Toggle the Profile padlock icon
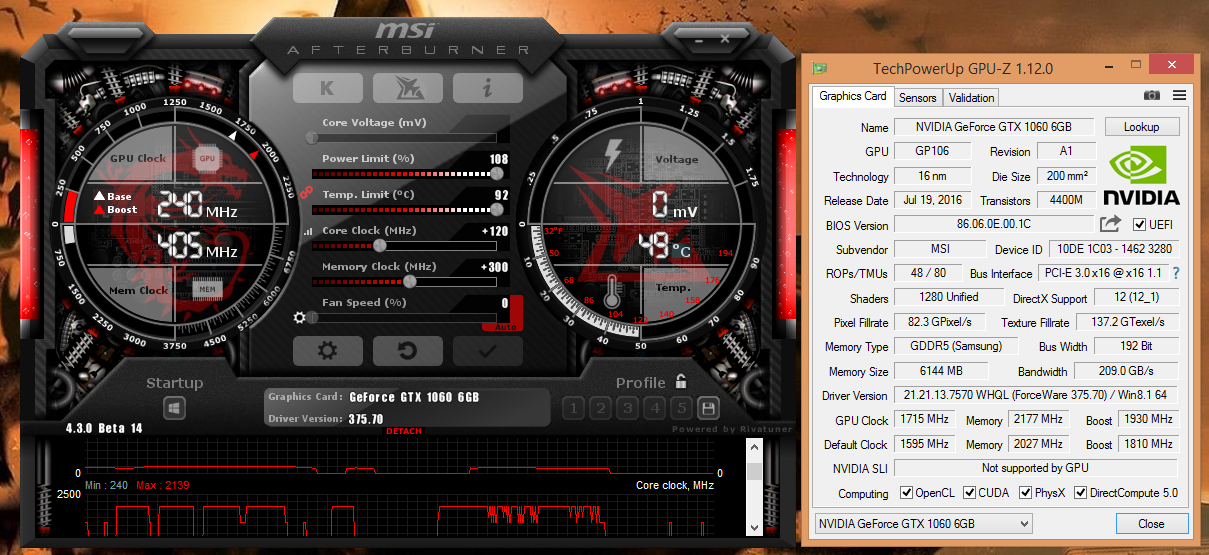 click(x=680, y=381)
